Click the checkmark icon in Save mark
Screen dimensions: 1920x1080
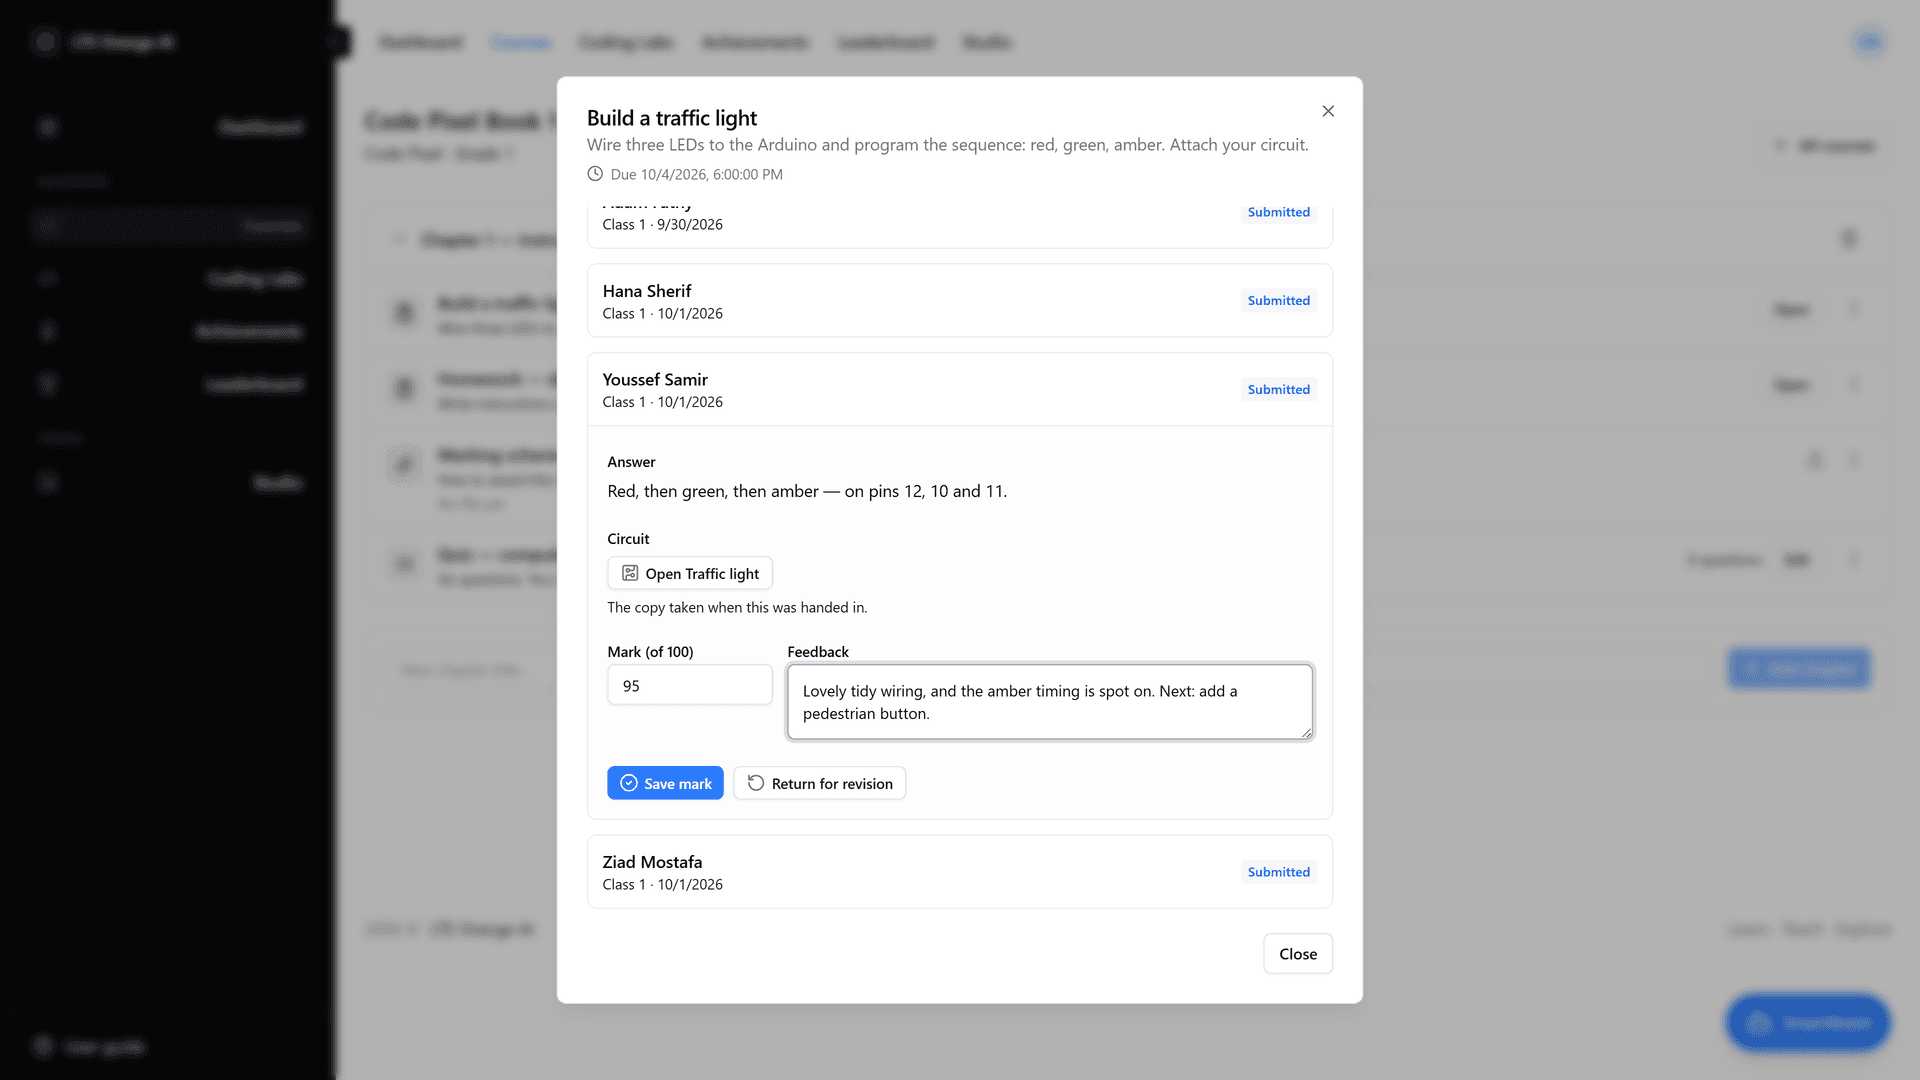[x=629, y=783]
